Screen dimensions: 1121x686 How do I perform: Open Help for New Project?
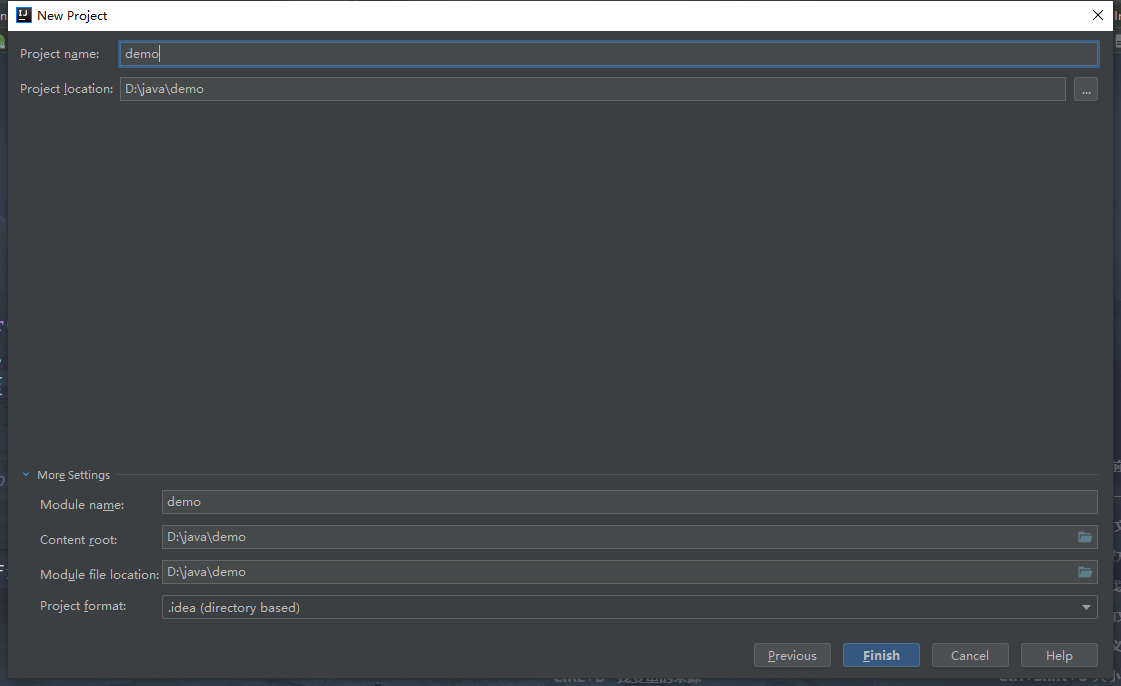pos(1059,655)
